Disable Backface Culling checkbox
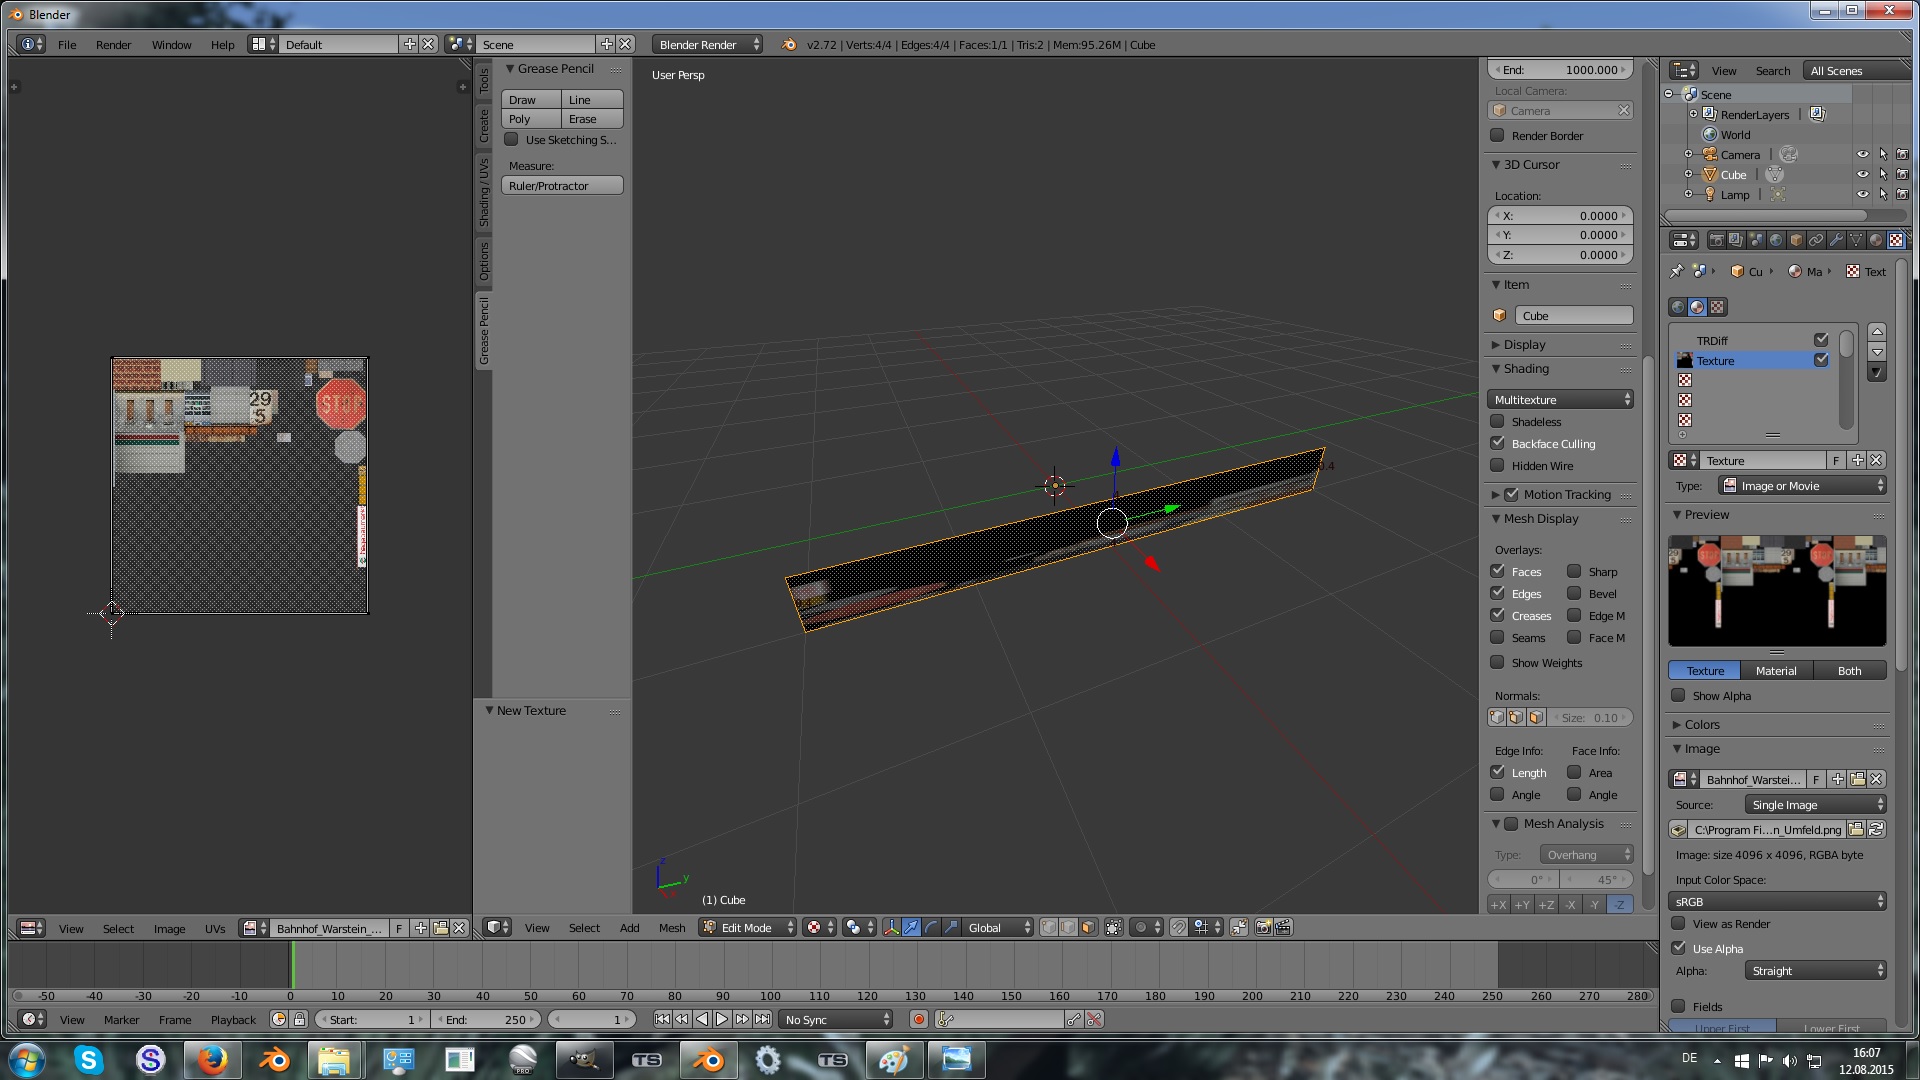 click(1497, 443)
